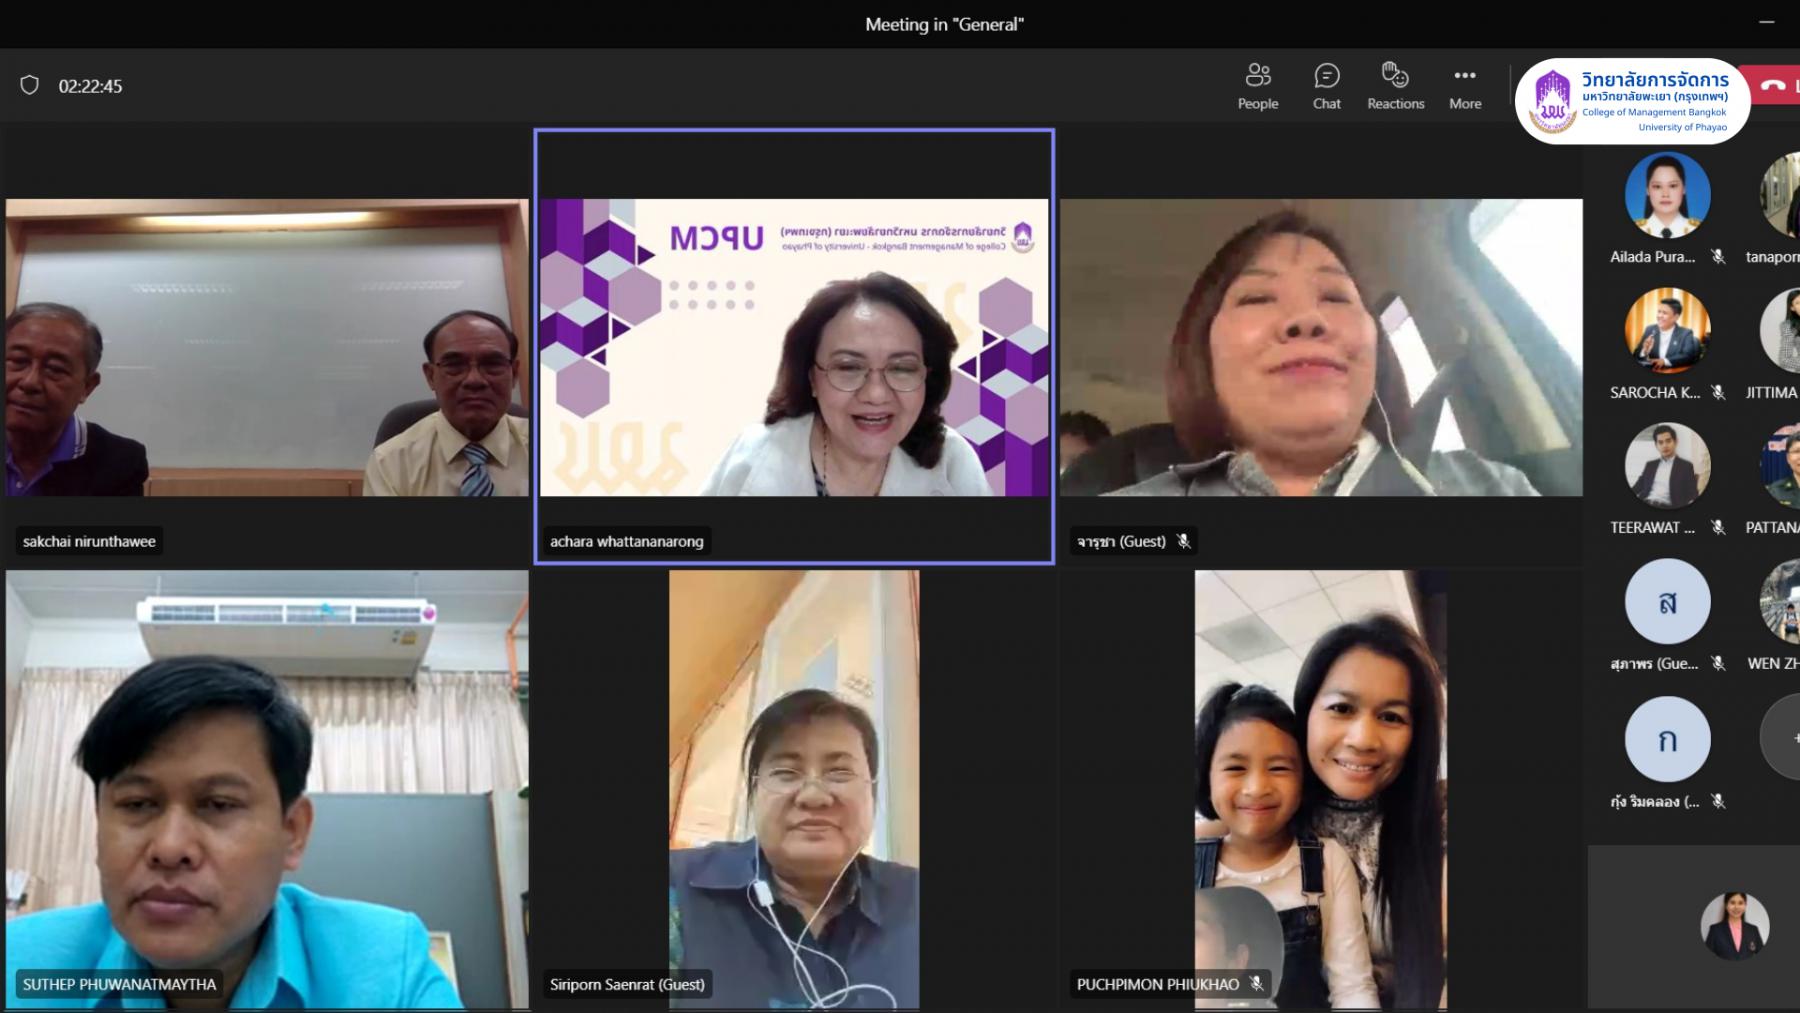Click muted mic icon beside SAROCHA K...
This screenshot has height=1013, width=1800.
point(1718,392)
